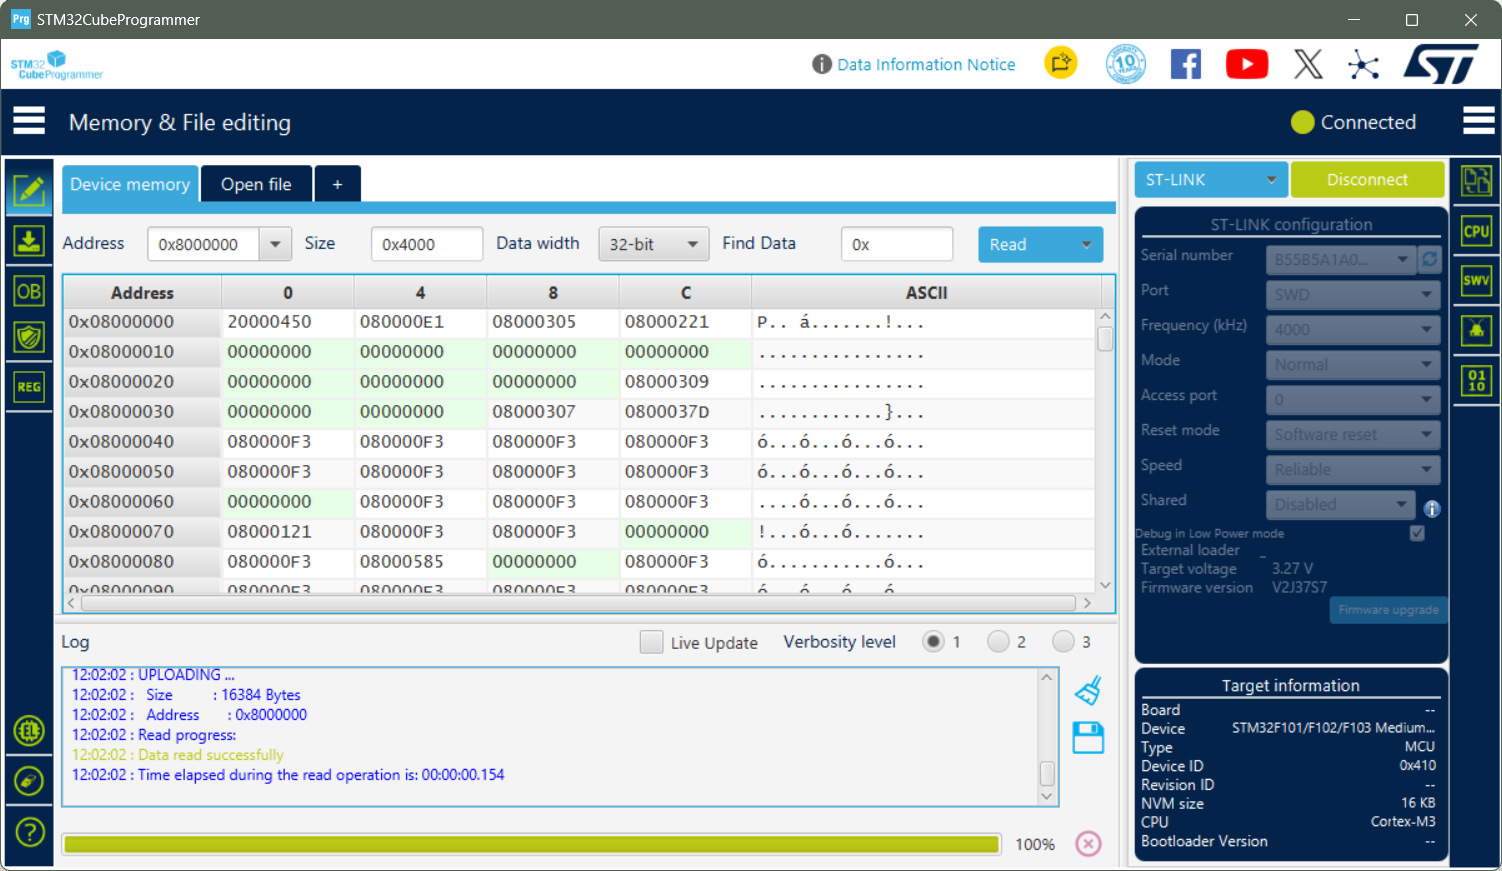This screenshot has height=871, width=1502.
Task: Show info icon next to Shared
Action: click(1432, 509)
